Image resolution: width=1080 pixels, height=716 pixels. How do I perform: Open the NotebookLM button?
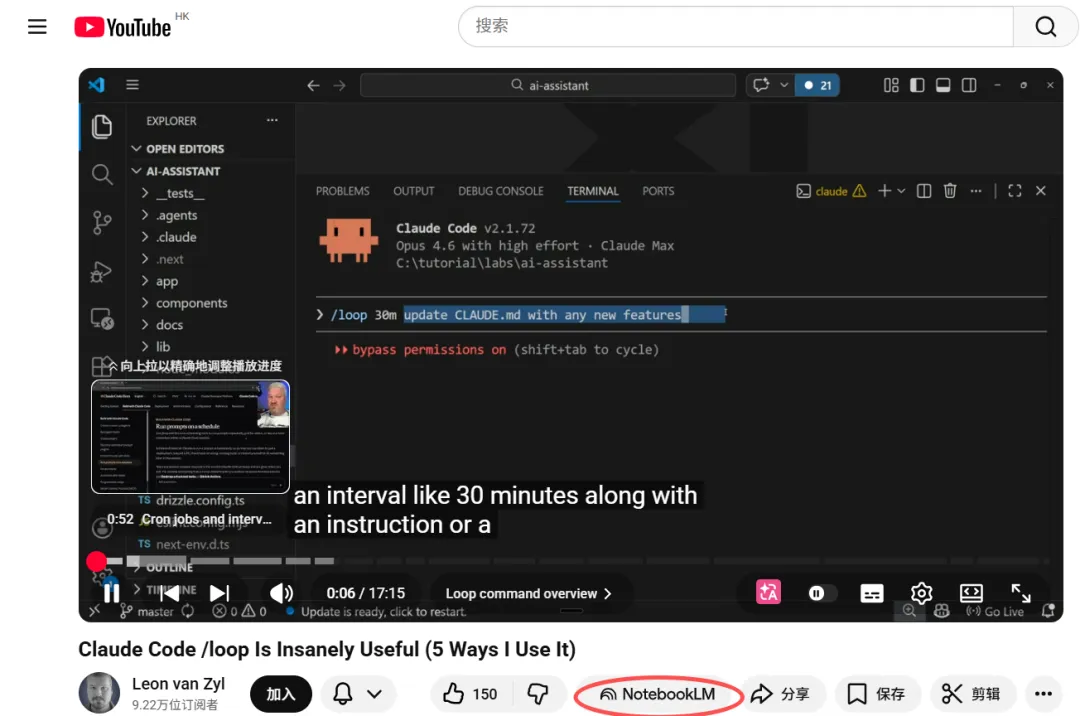pos(658,694)
